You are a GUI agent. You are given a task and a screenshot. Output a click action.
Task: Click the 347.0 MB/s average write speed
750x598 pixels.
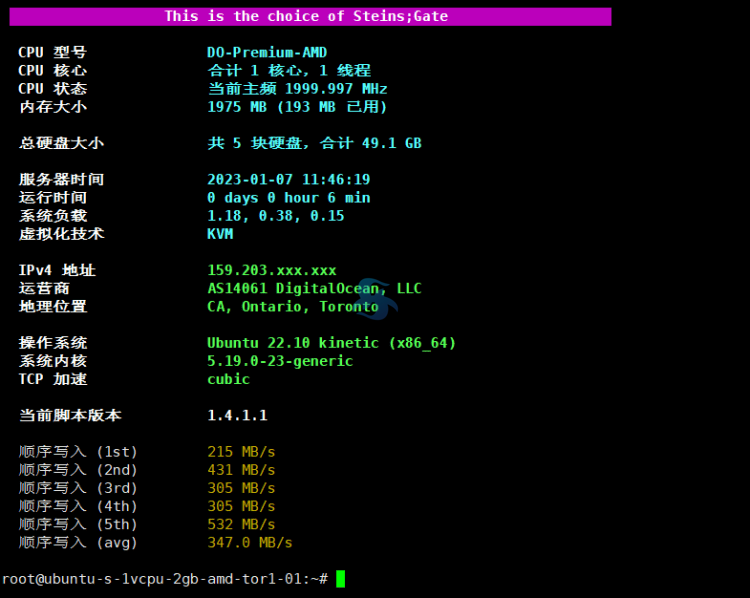pos(250,543)
